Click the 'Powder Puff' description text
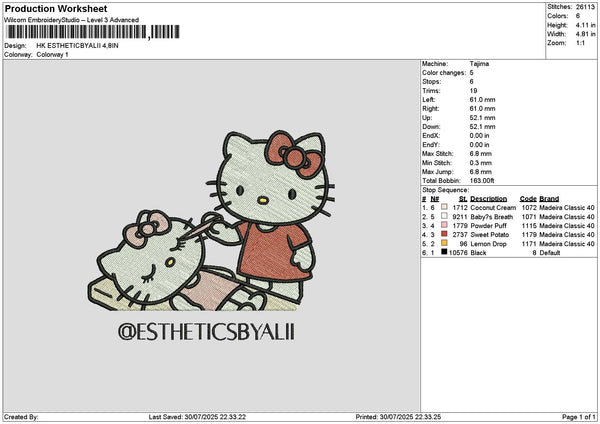The image size is (600, 424). click(489, 226)
